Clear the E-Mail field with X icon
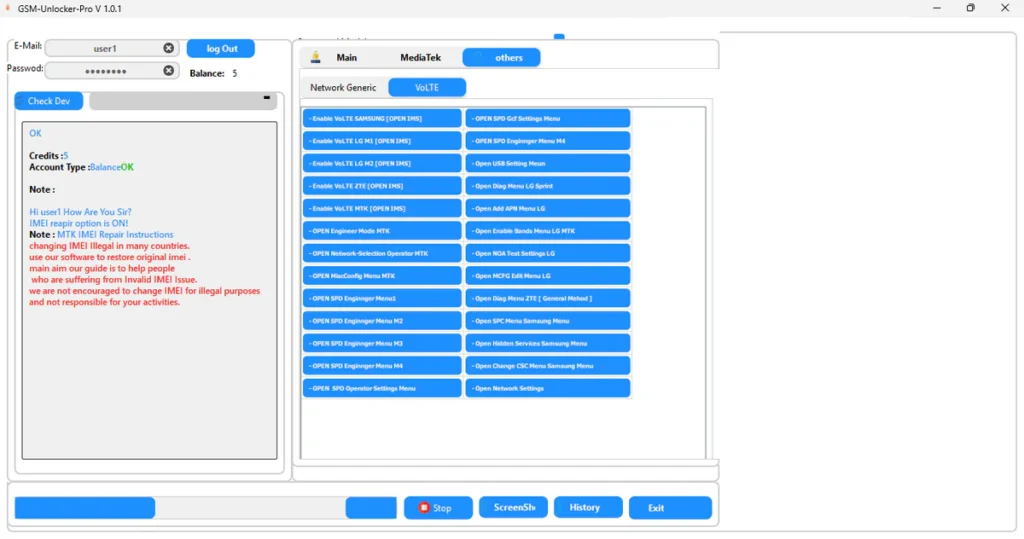 [x=168, y=48]
